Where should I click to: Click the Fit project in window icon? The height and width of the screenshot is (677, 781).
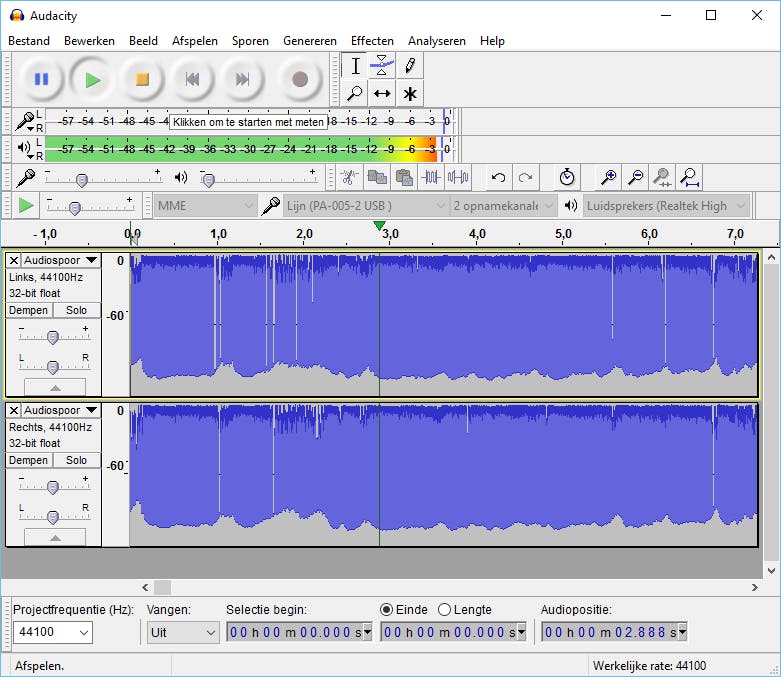(x=689, y=178)
